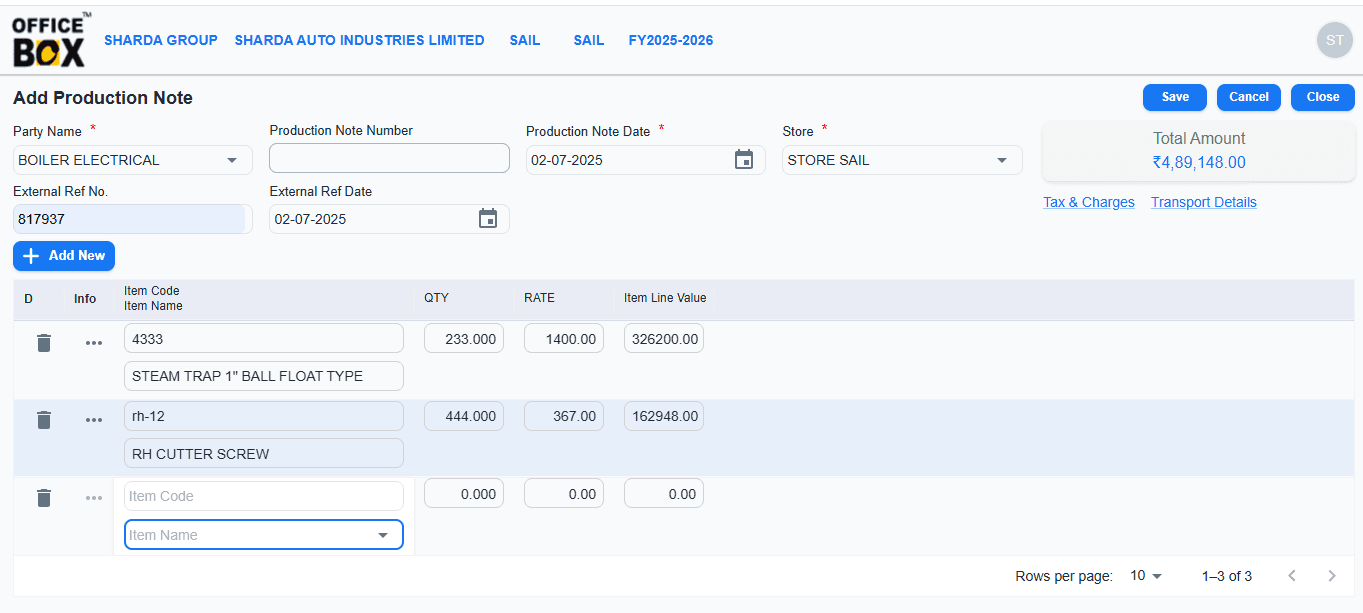Click the RATE column header

(x=539, y=298)
